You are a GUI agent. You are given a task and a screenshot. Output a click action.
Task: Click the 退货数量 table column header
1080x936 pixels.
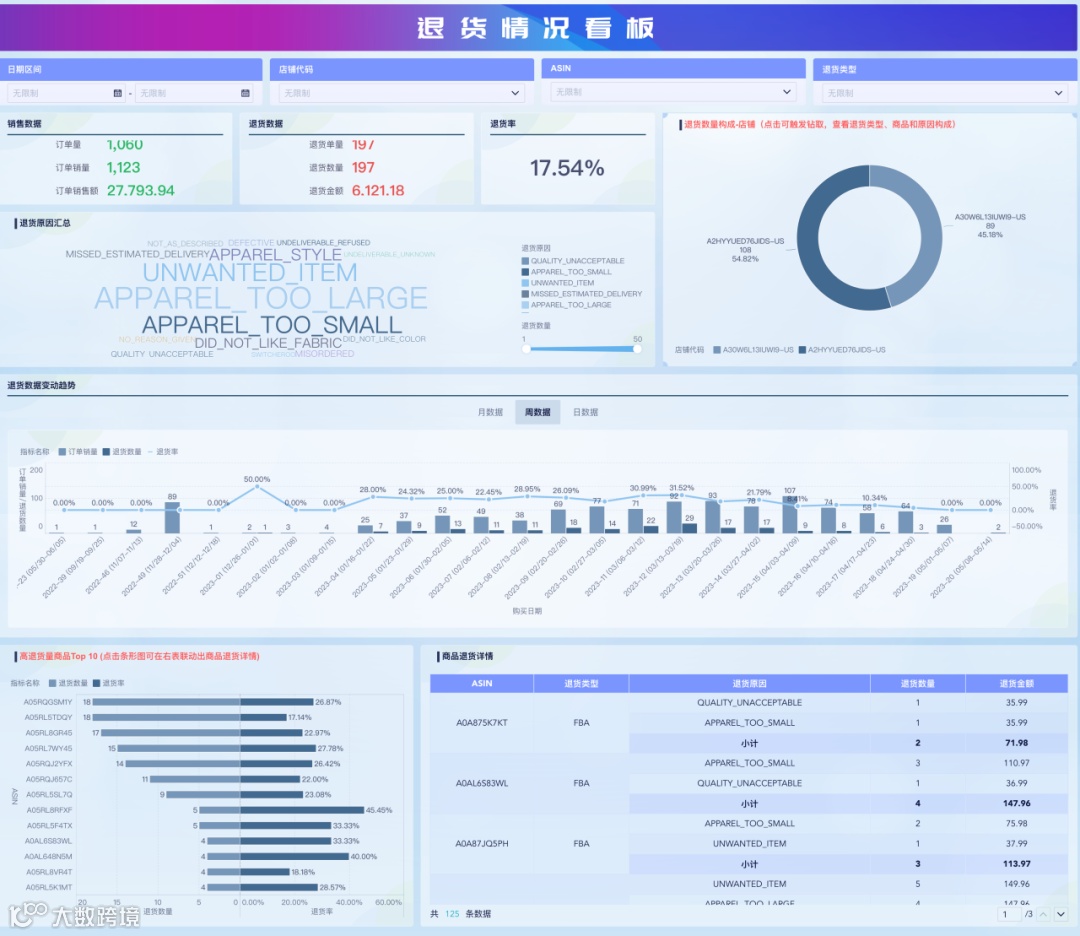pos(917,683)
